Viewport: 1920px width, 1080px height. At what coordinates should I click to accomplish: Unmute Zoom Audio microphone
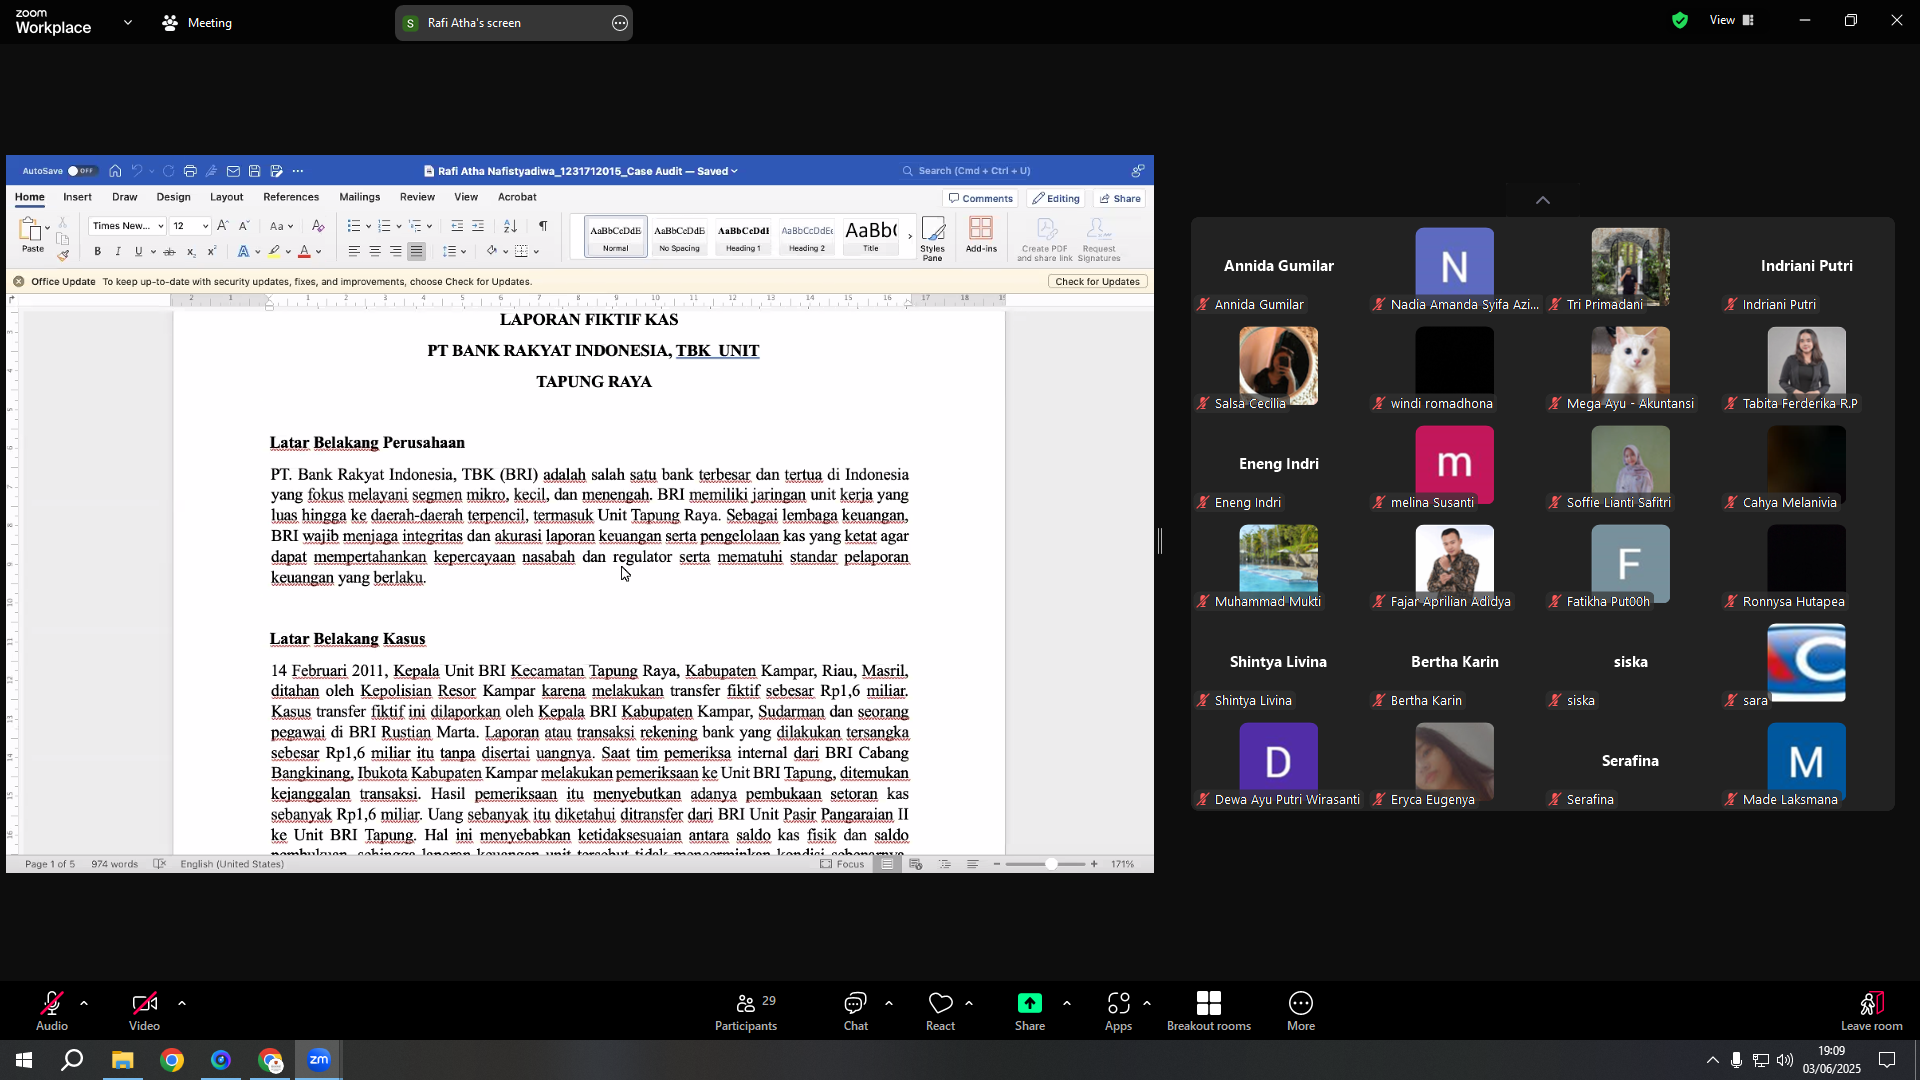point(52,1012)
